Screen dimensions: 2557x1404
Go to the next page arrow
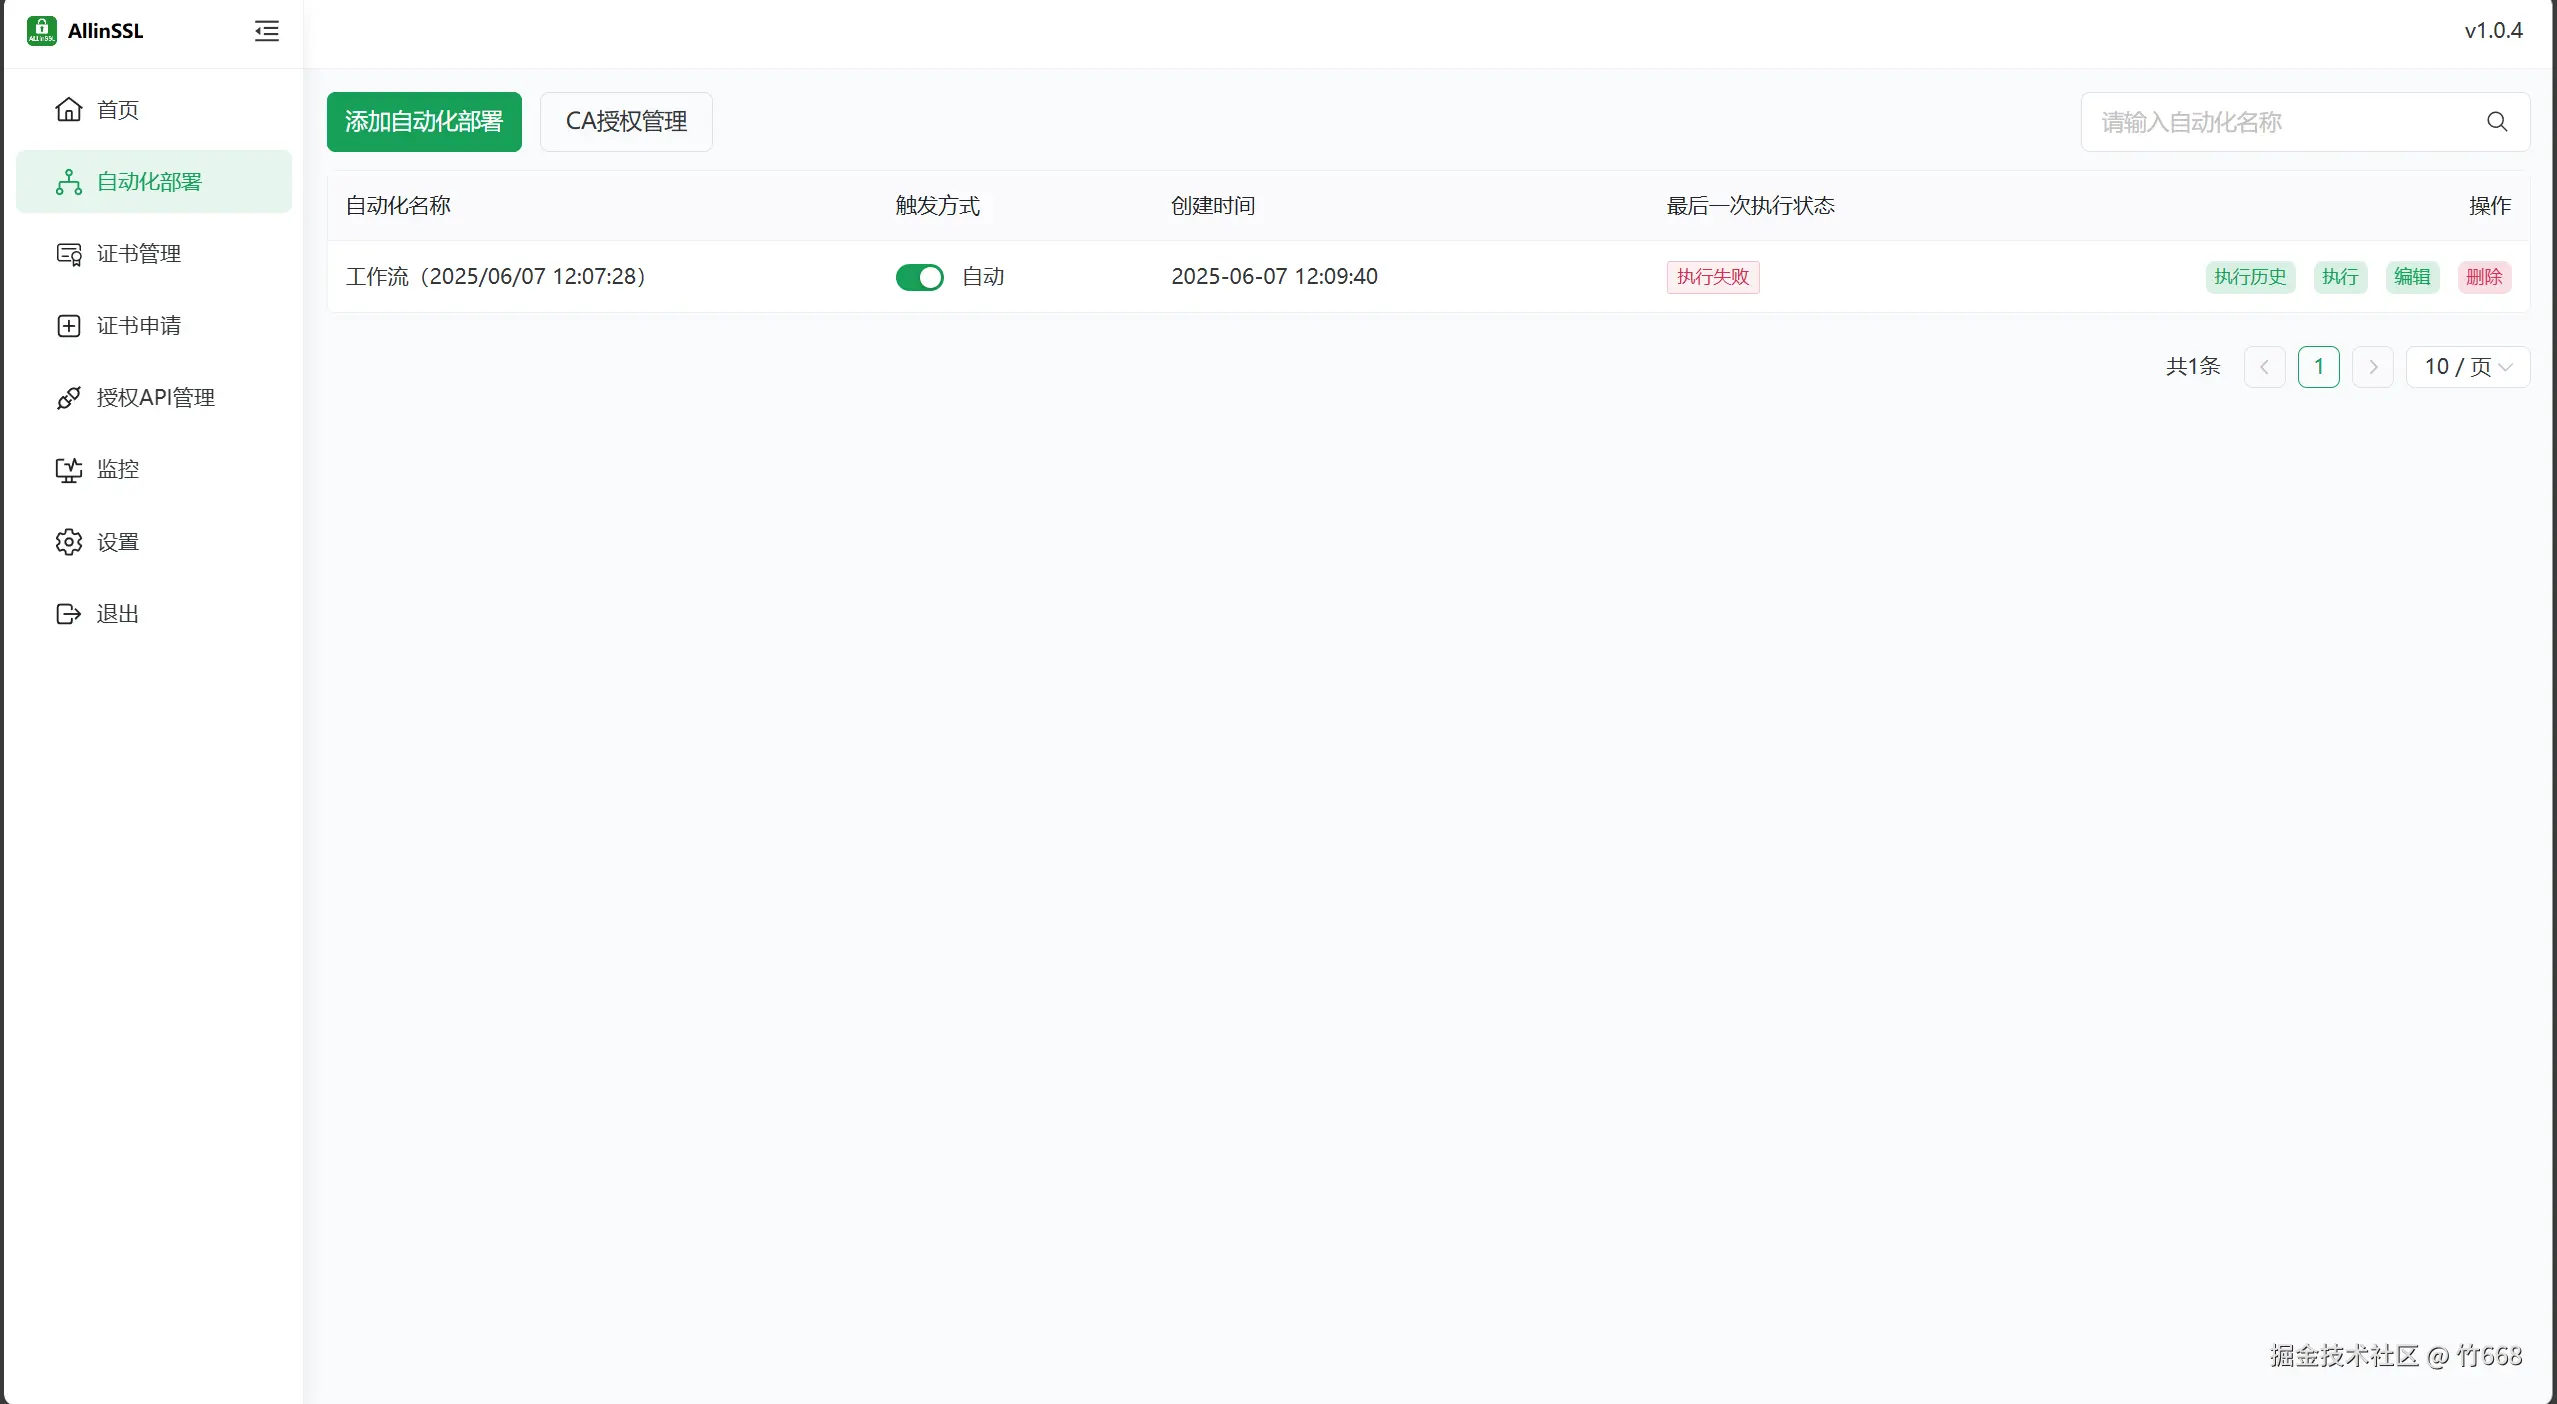(2372, 367)
